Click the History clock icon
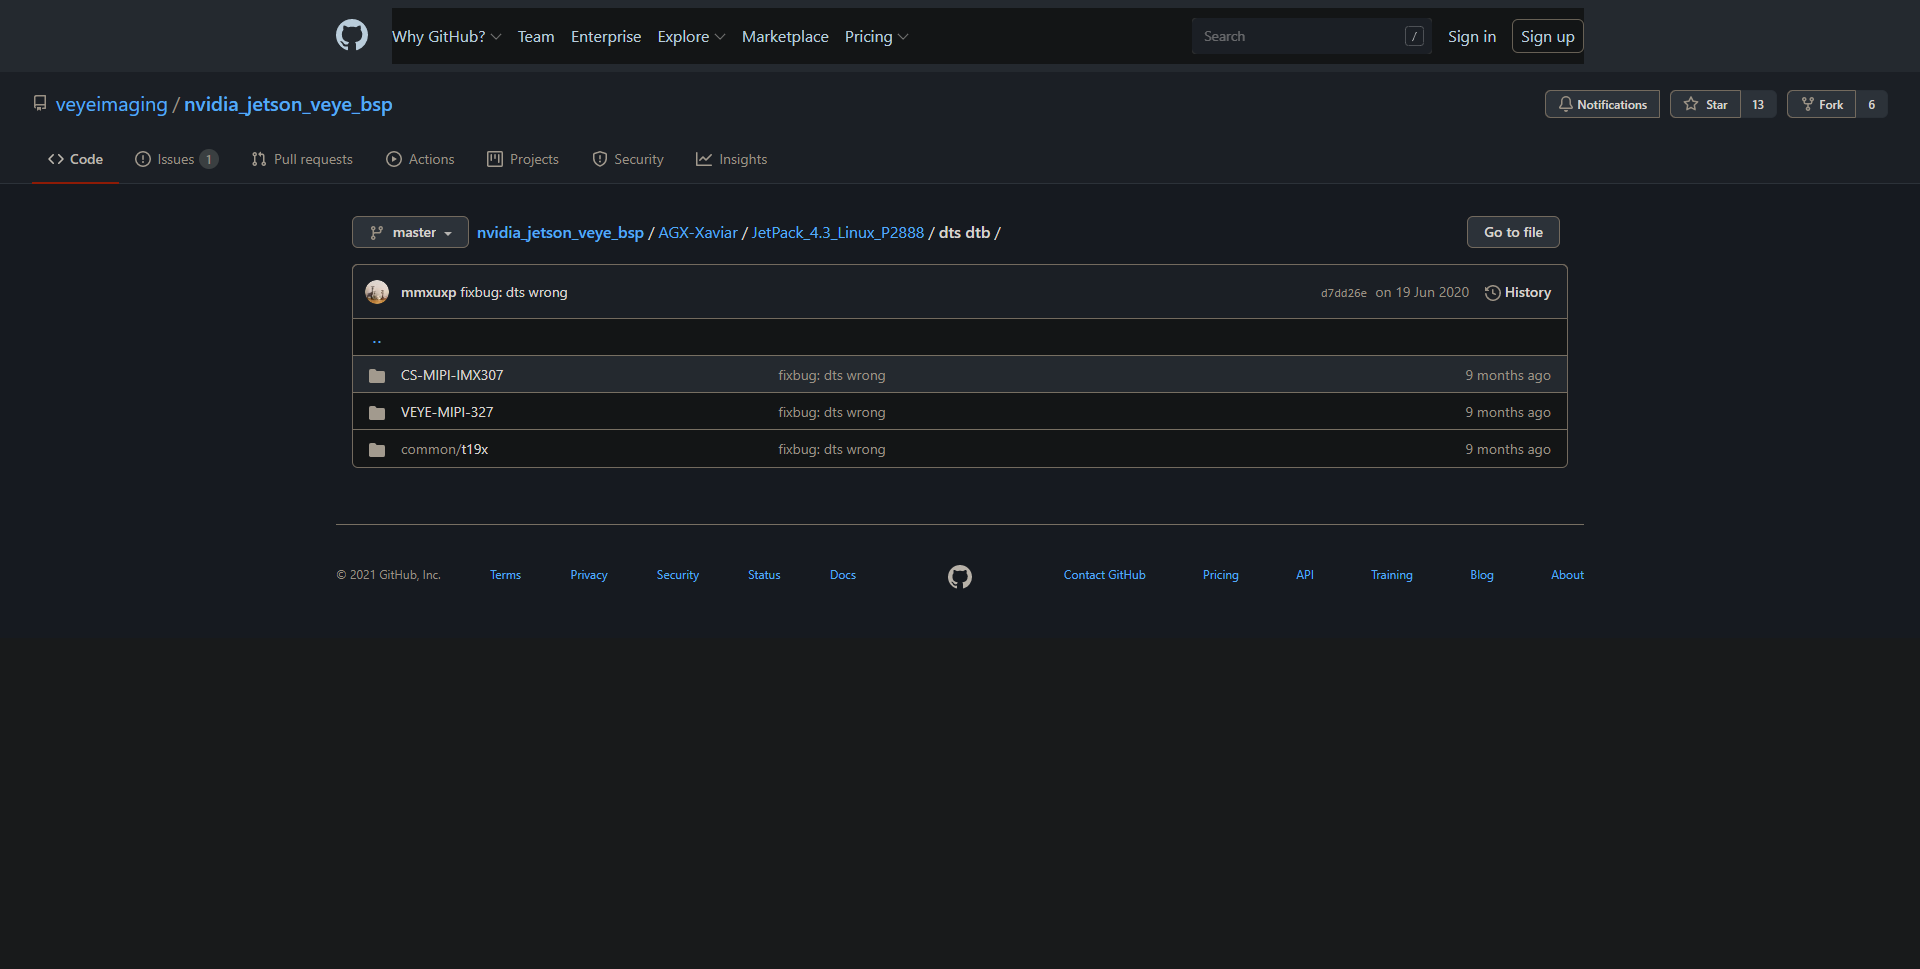 [x=1492, y=293]
